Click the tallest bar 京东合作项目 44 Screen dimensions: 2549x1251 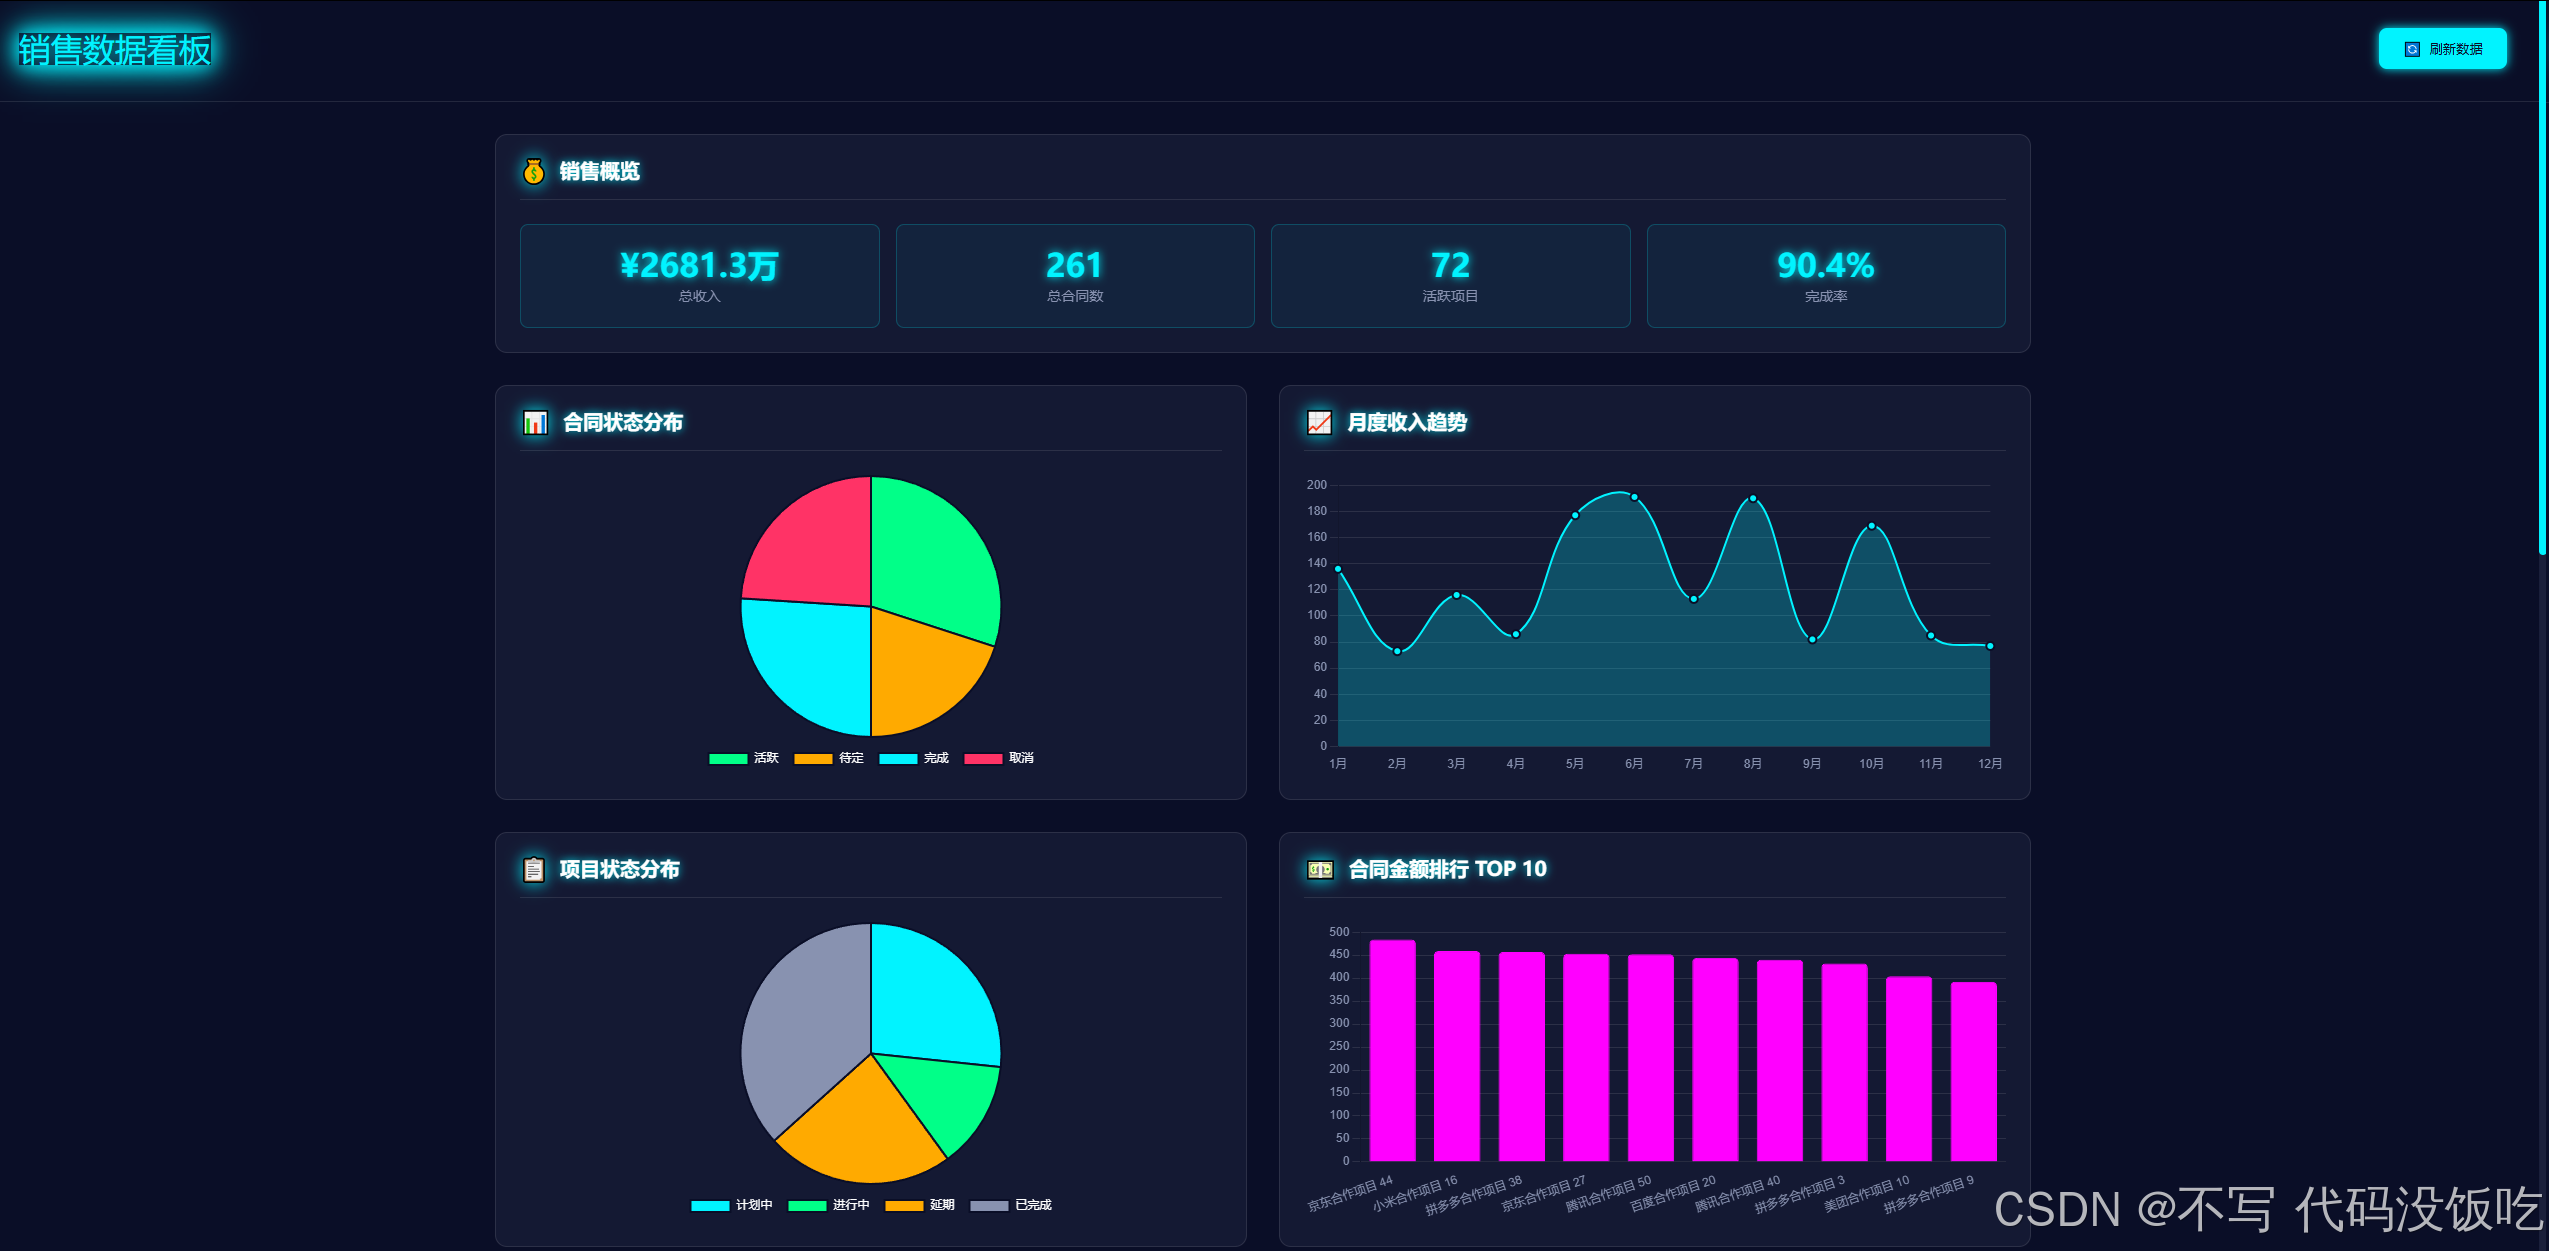pos(1392,1050)
